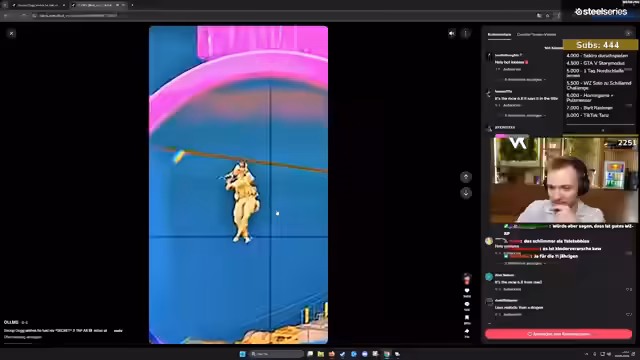The height and width of the screenshot is (360, 640).
Task: Click 'Antworten' under the first comment
Action: (512, 69)
